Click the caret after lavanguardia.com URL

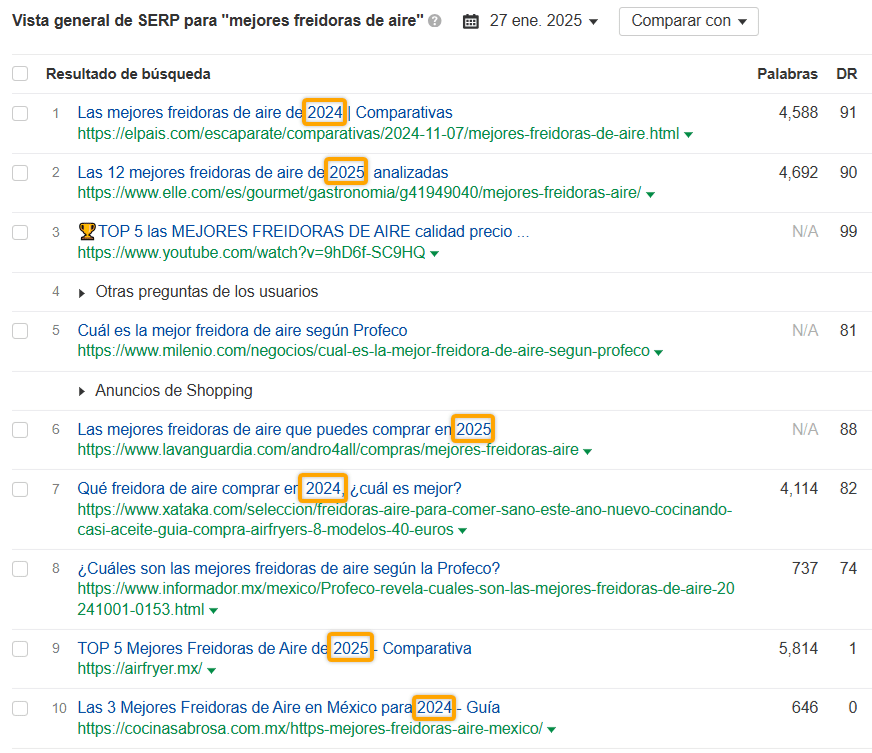coord(588,451)
